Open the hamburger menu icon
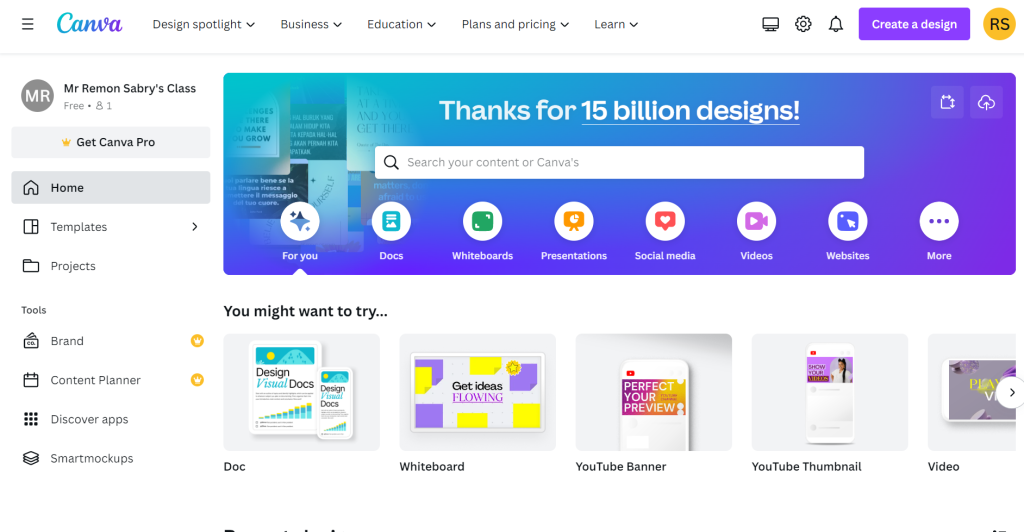The image size is (1024, 532). 27,24
